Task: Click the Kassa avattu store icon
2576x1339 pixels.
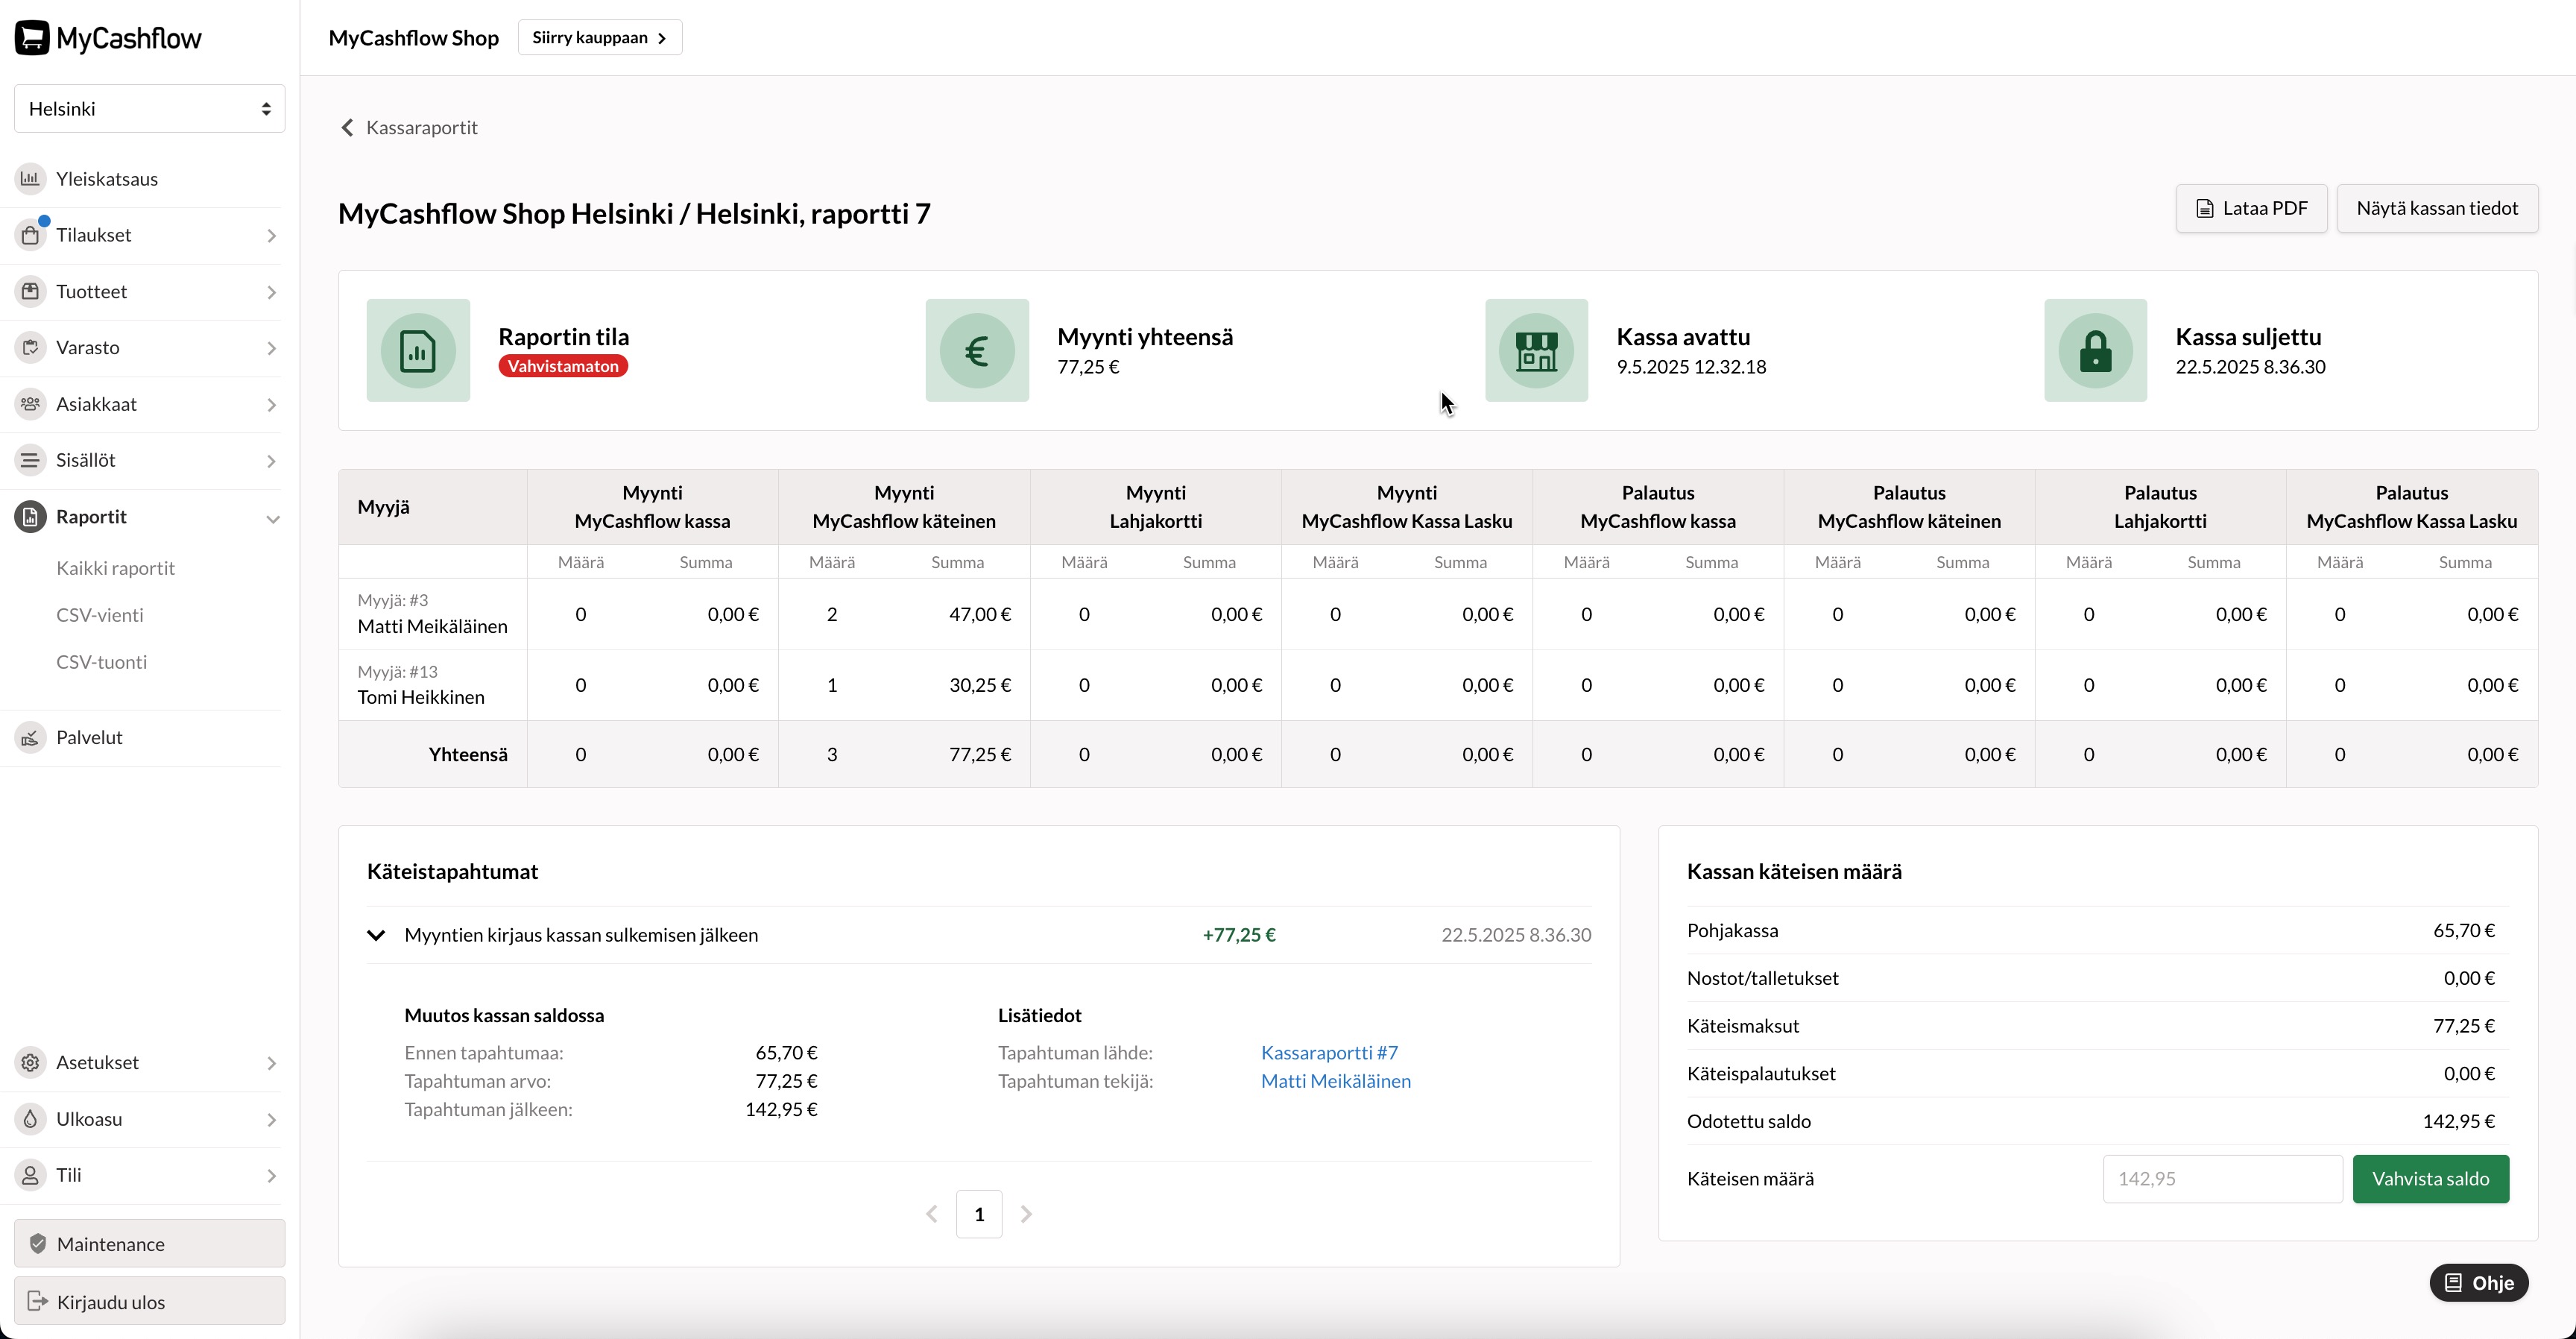Action: (1536, 351)
